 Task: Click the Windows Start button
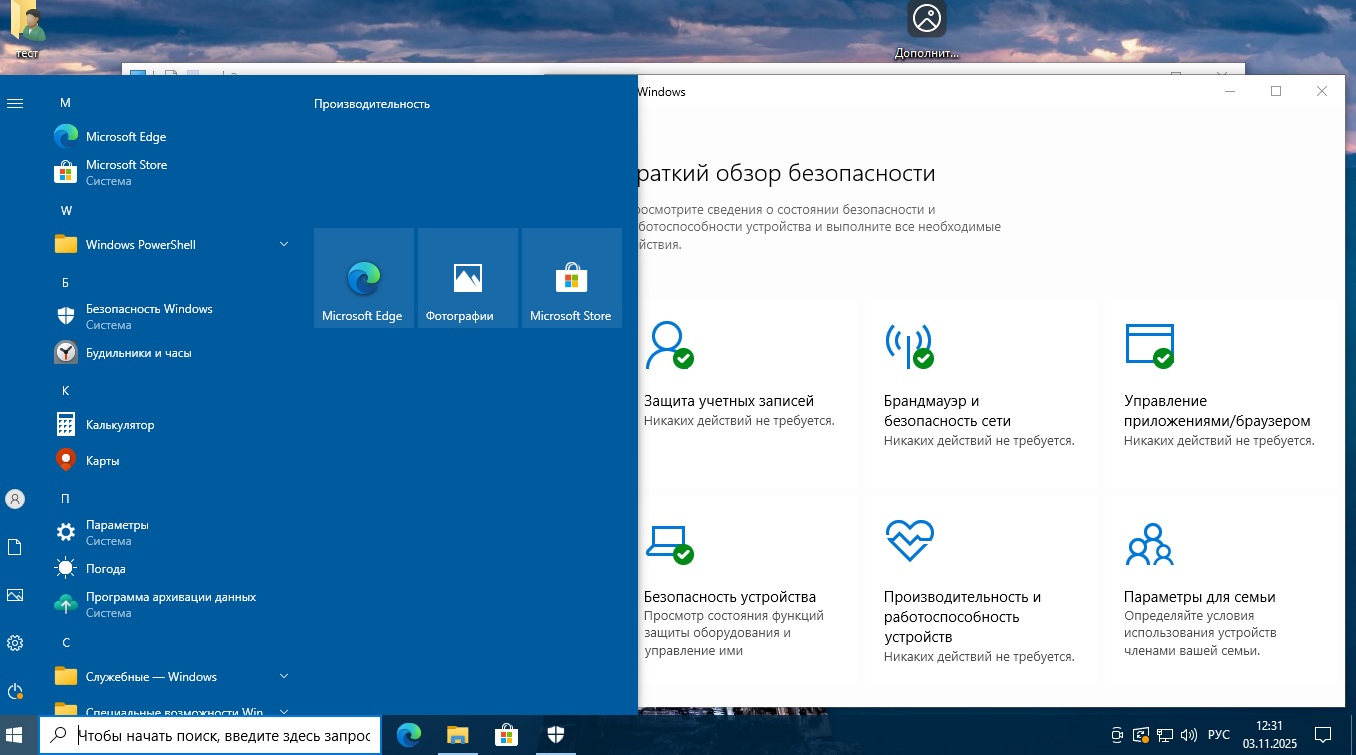[x=16, y=735]
